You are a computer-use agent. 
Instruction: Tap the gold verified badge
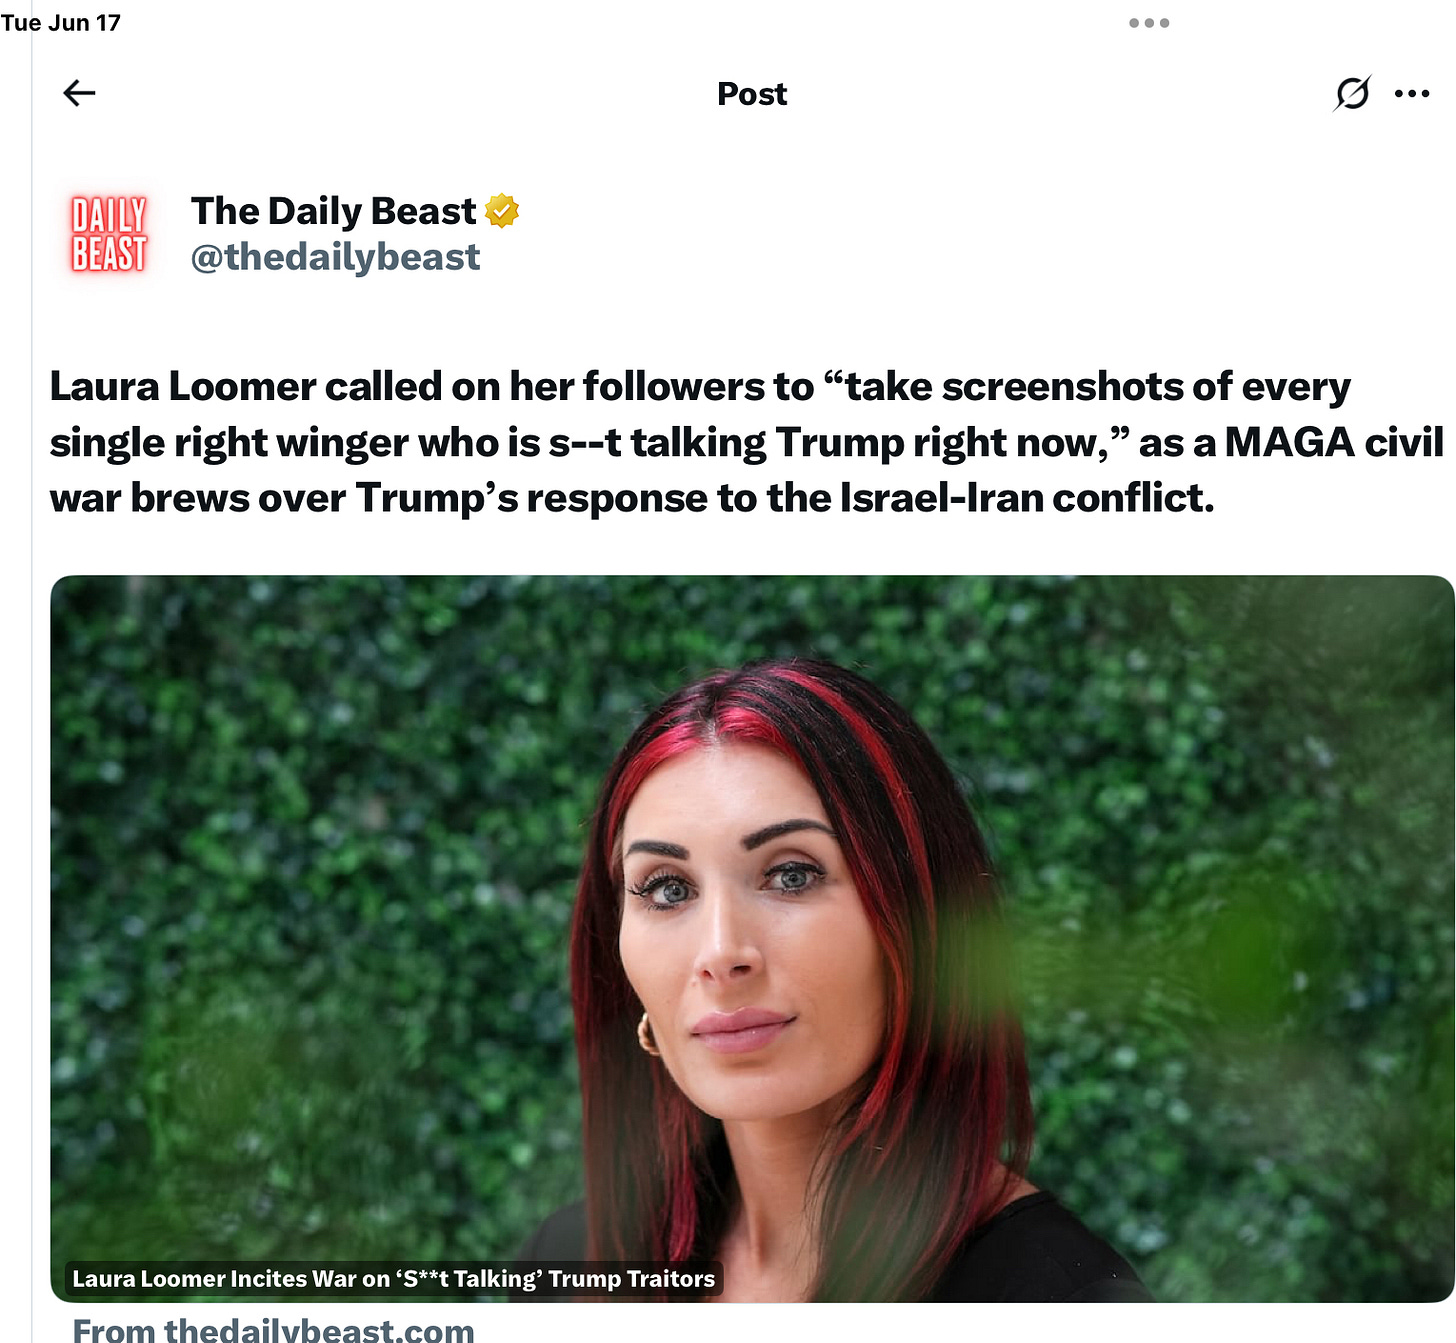(502, 211)
